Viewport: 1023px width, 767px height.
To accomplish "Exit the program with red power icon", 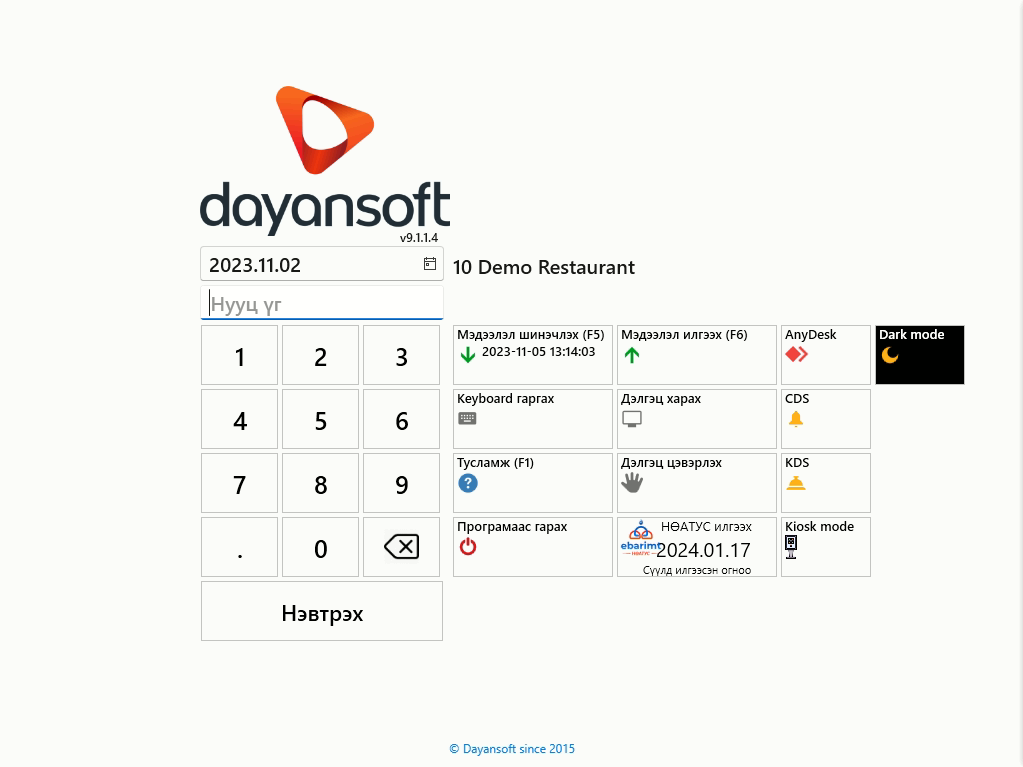I will (x=468, y=547).
